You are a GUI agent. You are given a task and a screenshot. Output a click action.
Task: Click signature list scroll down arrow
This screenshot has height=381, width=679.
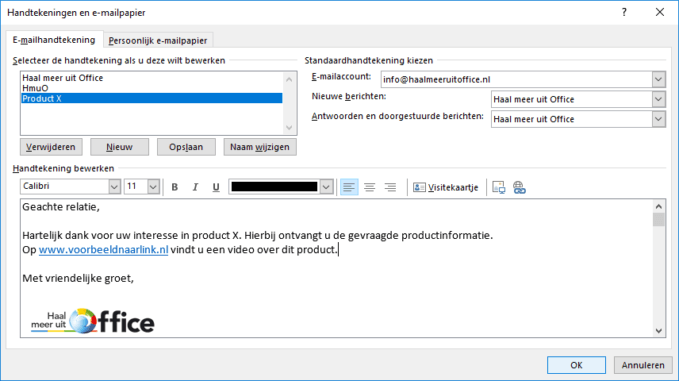coord(289,128)
